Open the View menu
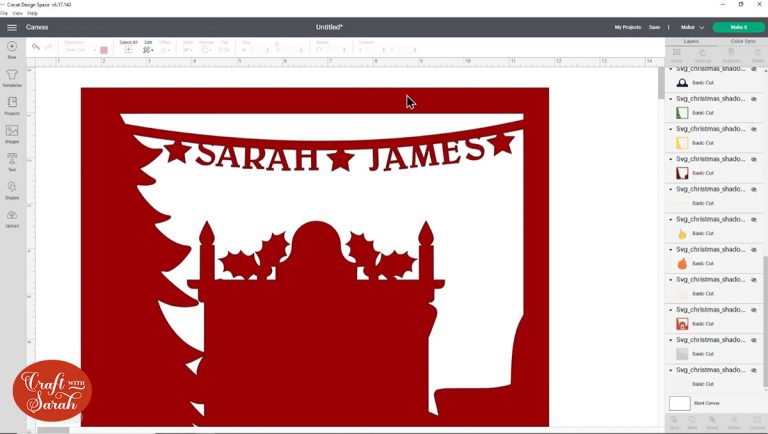Viewport: 768px width, 434px height. (x=18, y=13)
